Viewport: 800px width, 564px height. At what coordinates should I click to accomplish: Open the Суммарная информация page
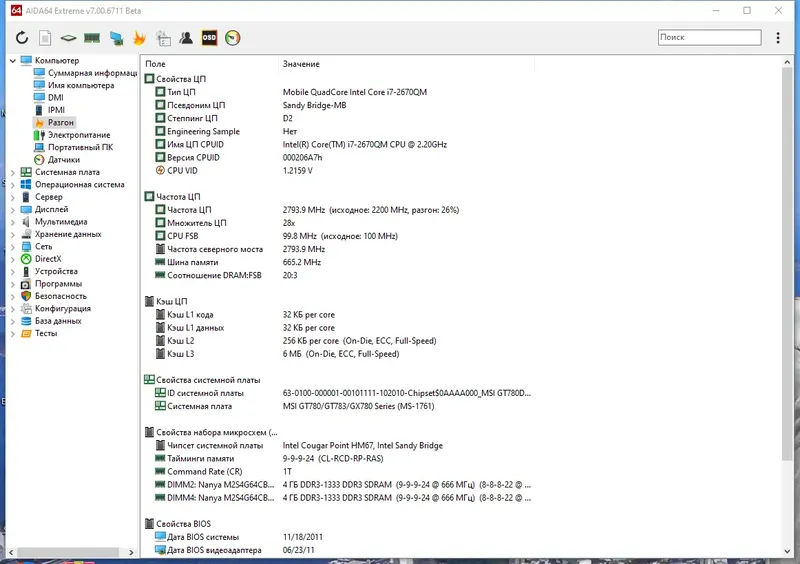pos(92,73)
